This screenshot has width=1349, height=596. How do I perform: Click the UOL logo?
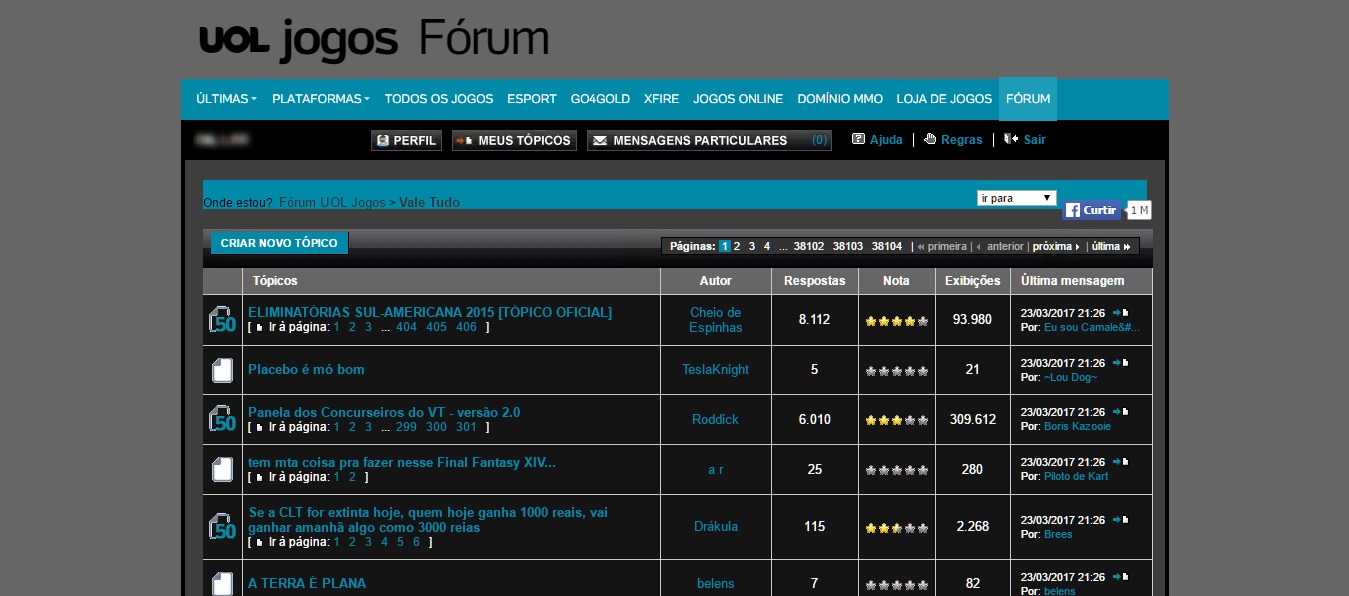pyautogui.click(x=236, y=40)
